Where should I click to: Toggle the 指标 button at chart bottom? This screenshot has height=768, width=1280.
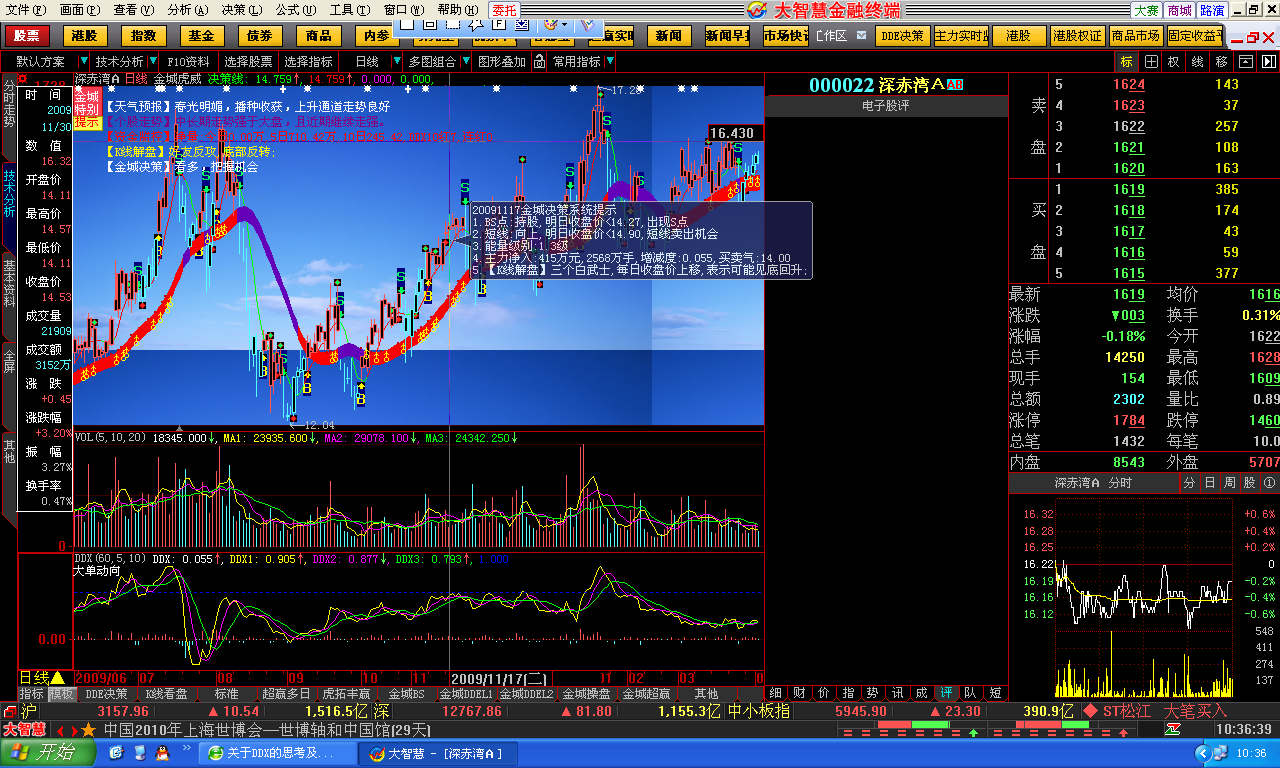pyautogui.click(x=32, y=693)
